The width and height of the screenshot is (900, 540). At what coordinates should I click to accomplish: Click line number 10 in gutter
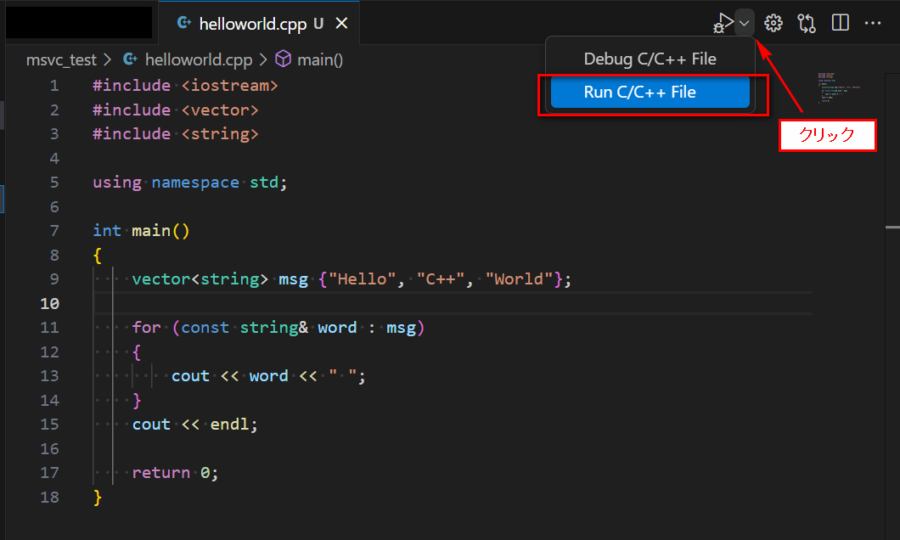point(50,304)
